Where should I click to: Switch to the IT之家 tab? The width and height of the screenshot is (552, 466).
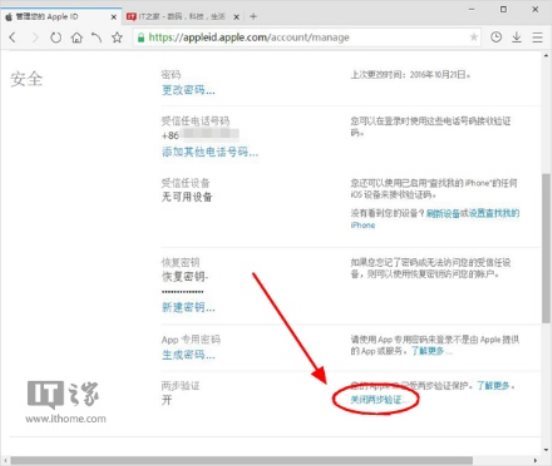coord(183,17)
